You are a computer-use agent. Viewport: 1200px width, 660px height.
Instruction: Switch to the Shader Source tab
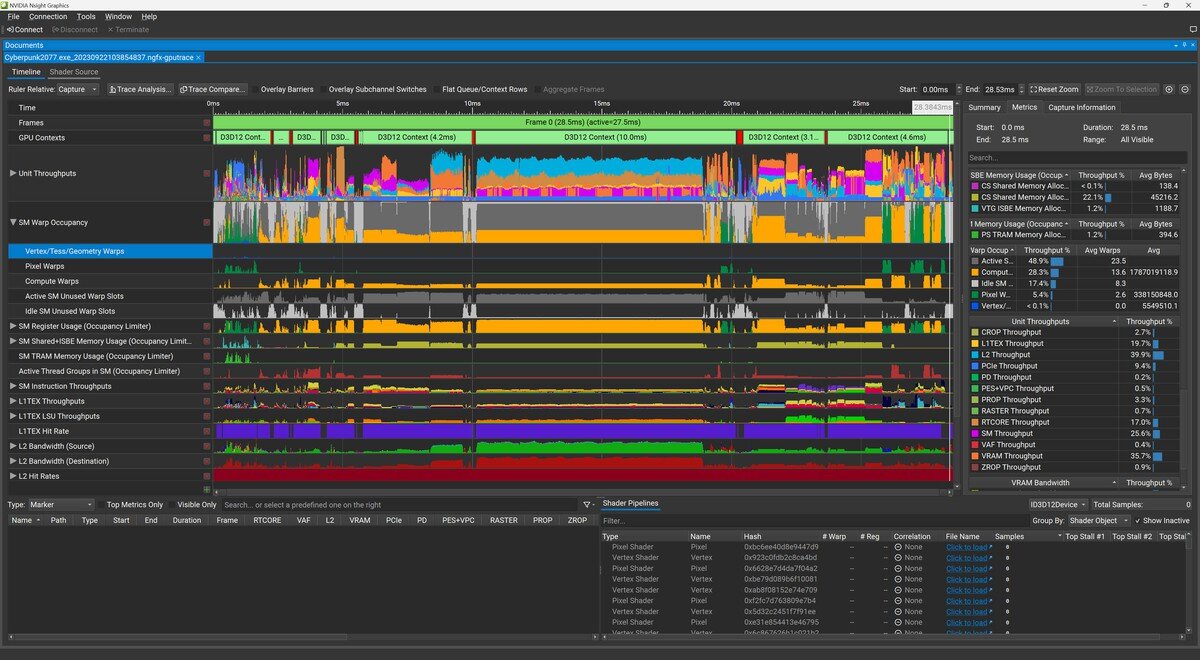(x=74, y=72)
